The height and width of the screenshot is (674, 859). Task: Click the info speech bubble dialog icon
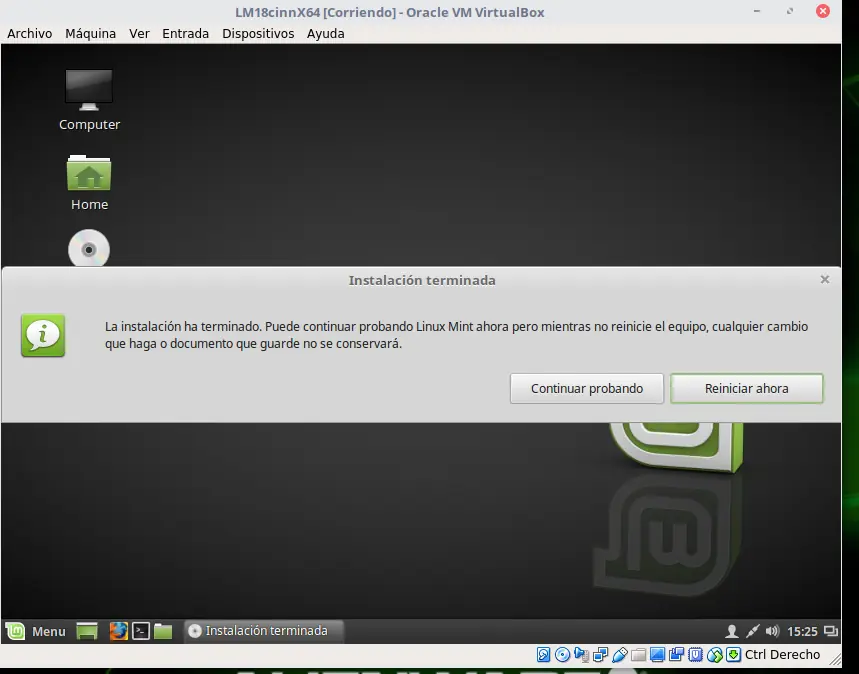tap(43, 335)
